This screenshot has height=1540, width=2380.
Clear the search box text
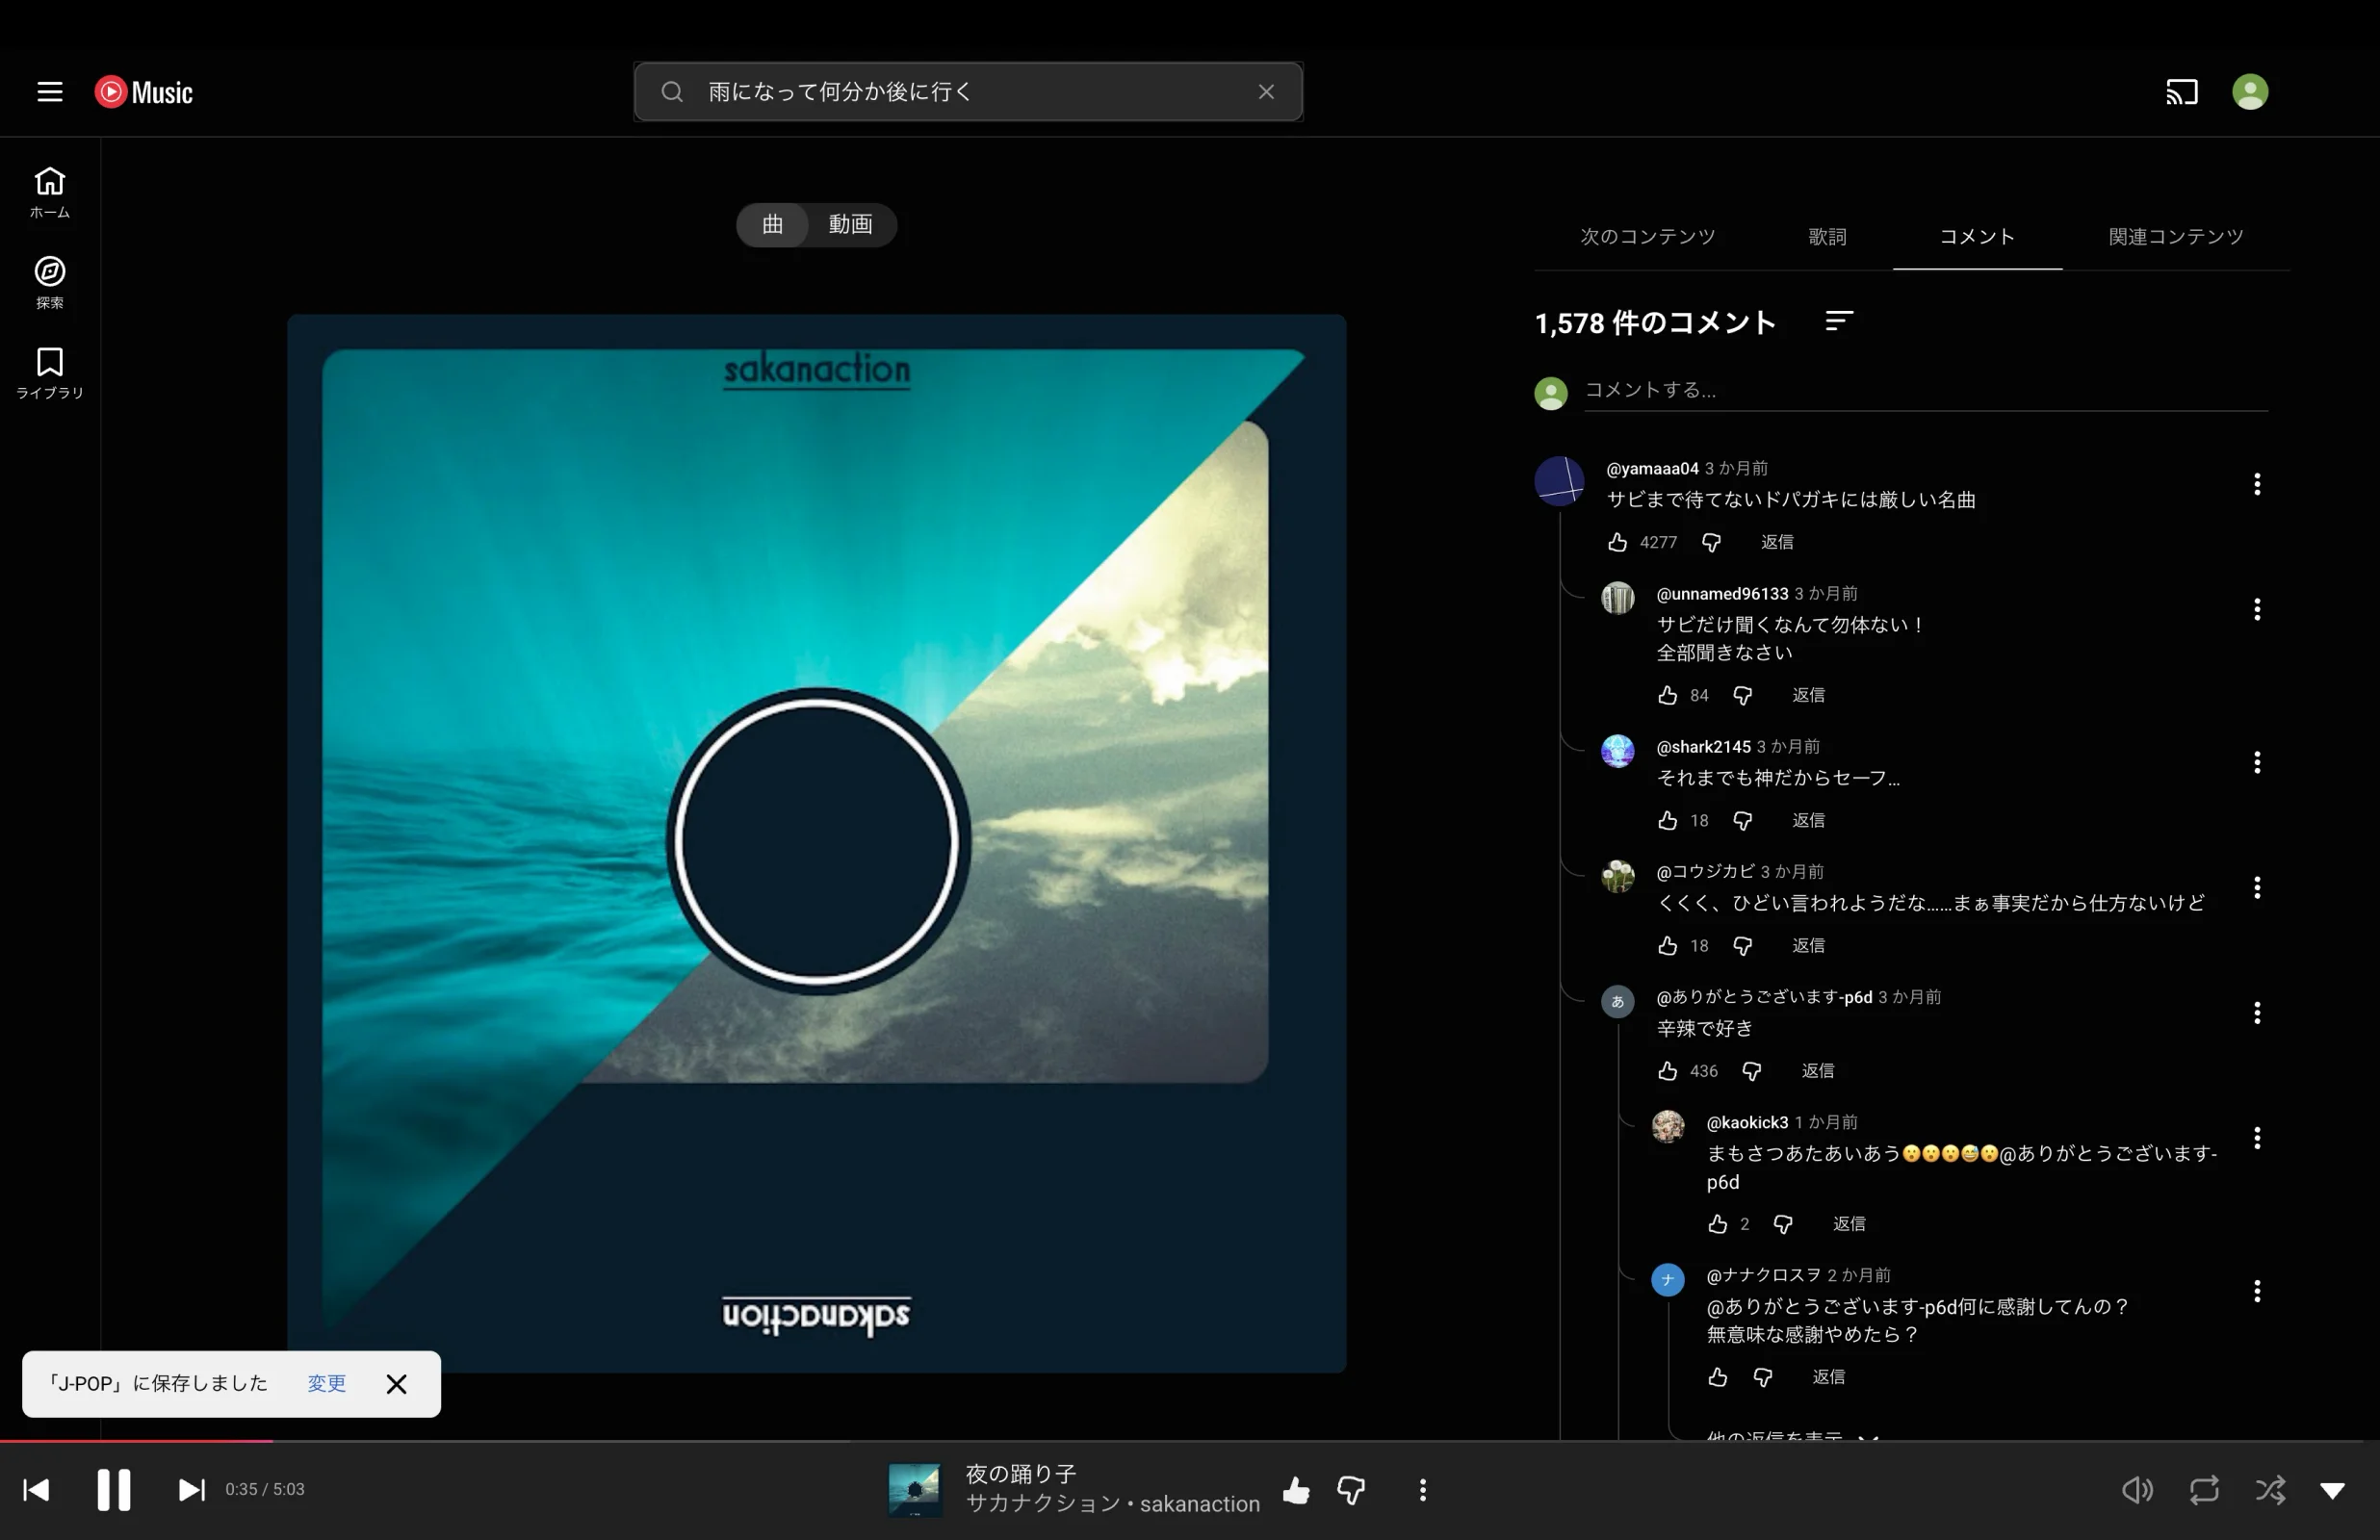coord(1266,92)
